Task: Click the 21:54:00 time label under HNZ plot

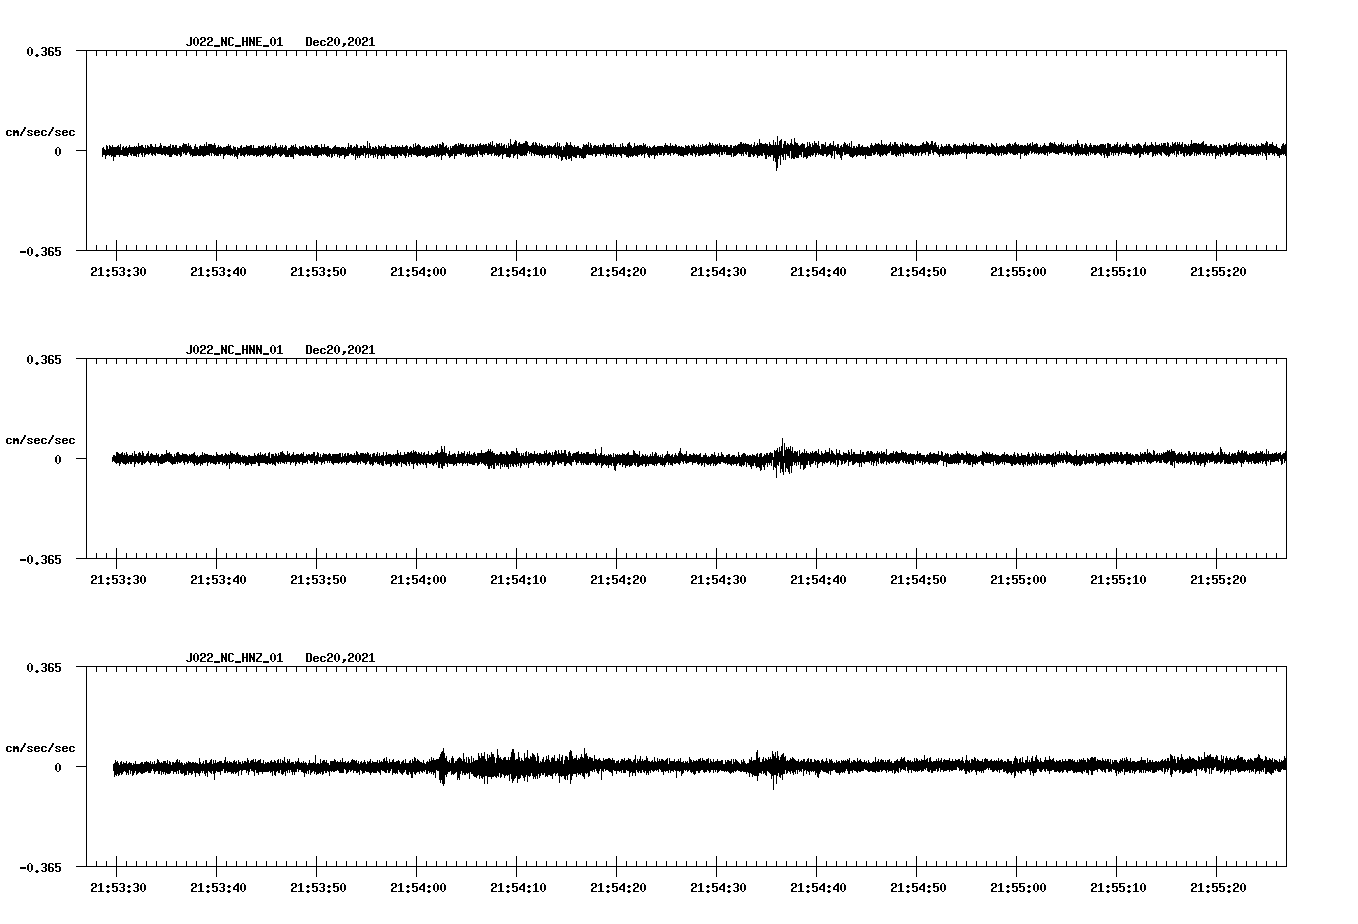Action: pos(418,887)
